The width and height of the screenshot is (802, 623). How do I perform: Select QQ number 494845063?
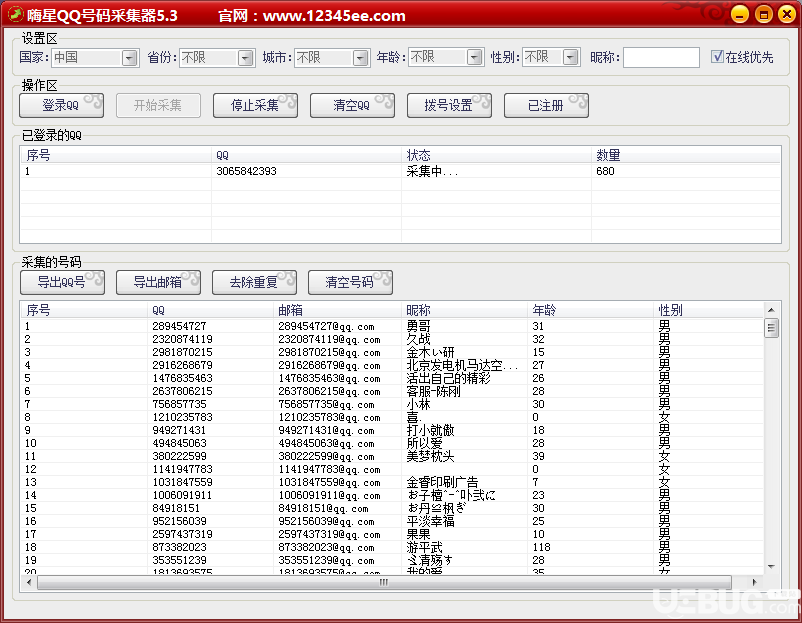pos(179,443)
